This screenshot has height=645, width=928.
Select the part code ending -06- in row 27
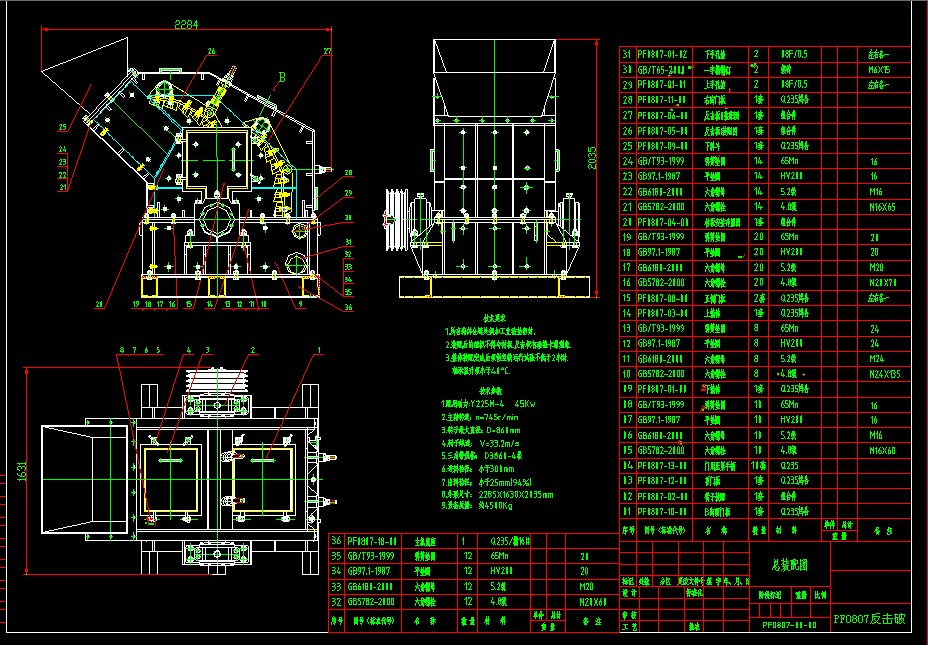coord(662,115)
